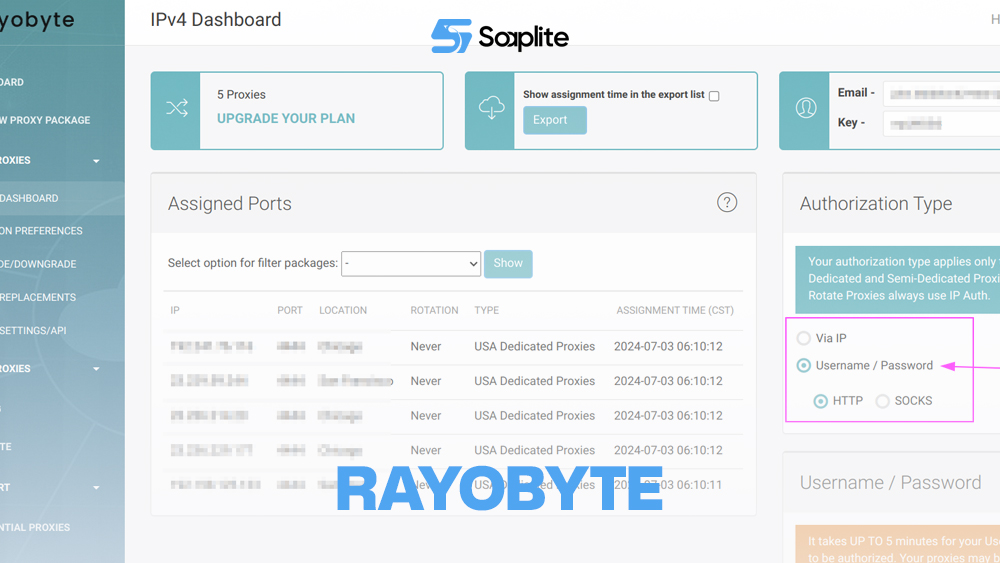Click the TYPE column header

[487, 311]
